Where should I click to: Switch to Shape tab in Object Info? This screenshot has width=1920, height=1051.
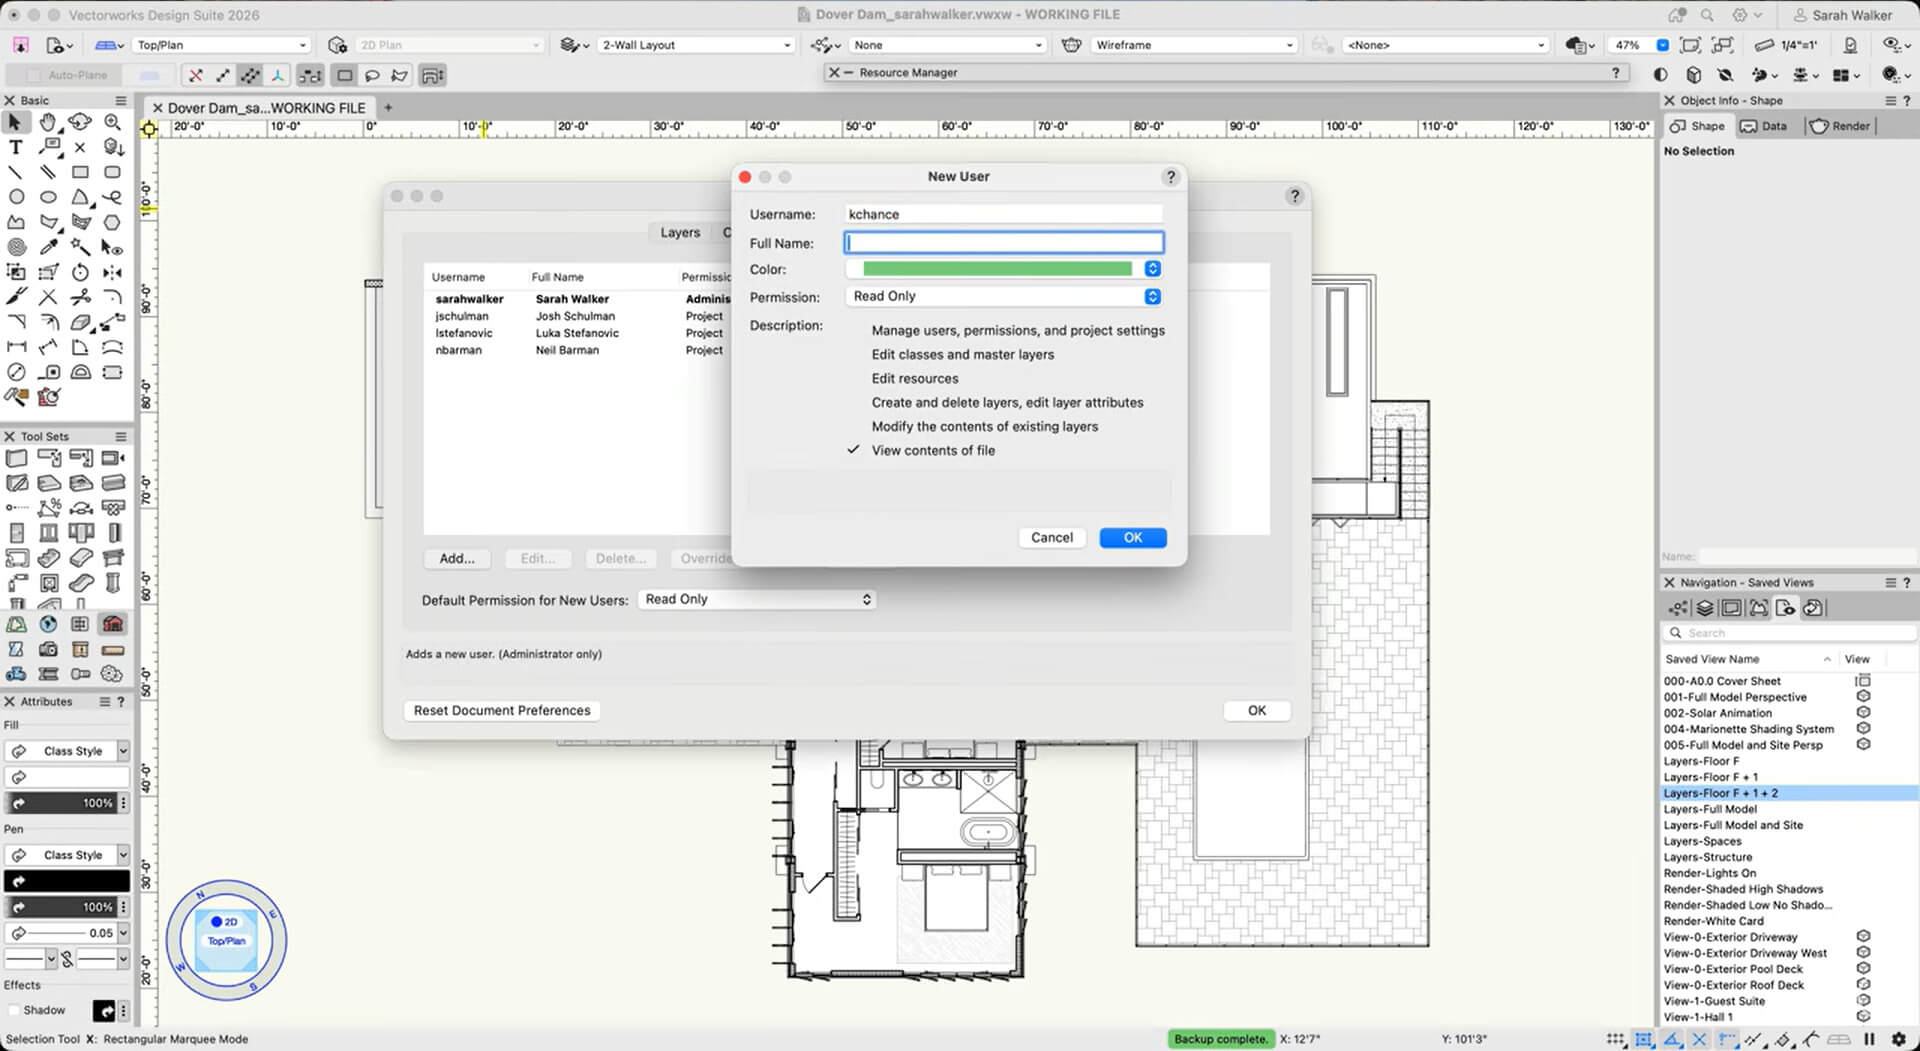point(1697,126)
